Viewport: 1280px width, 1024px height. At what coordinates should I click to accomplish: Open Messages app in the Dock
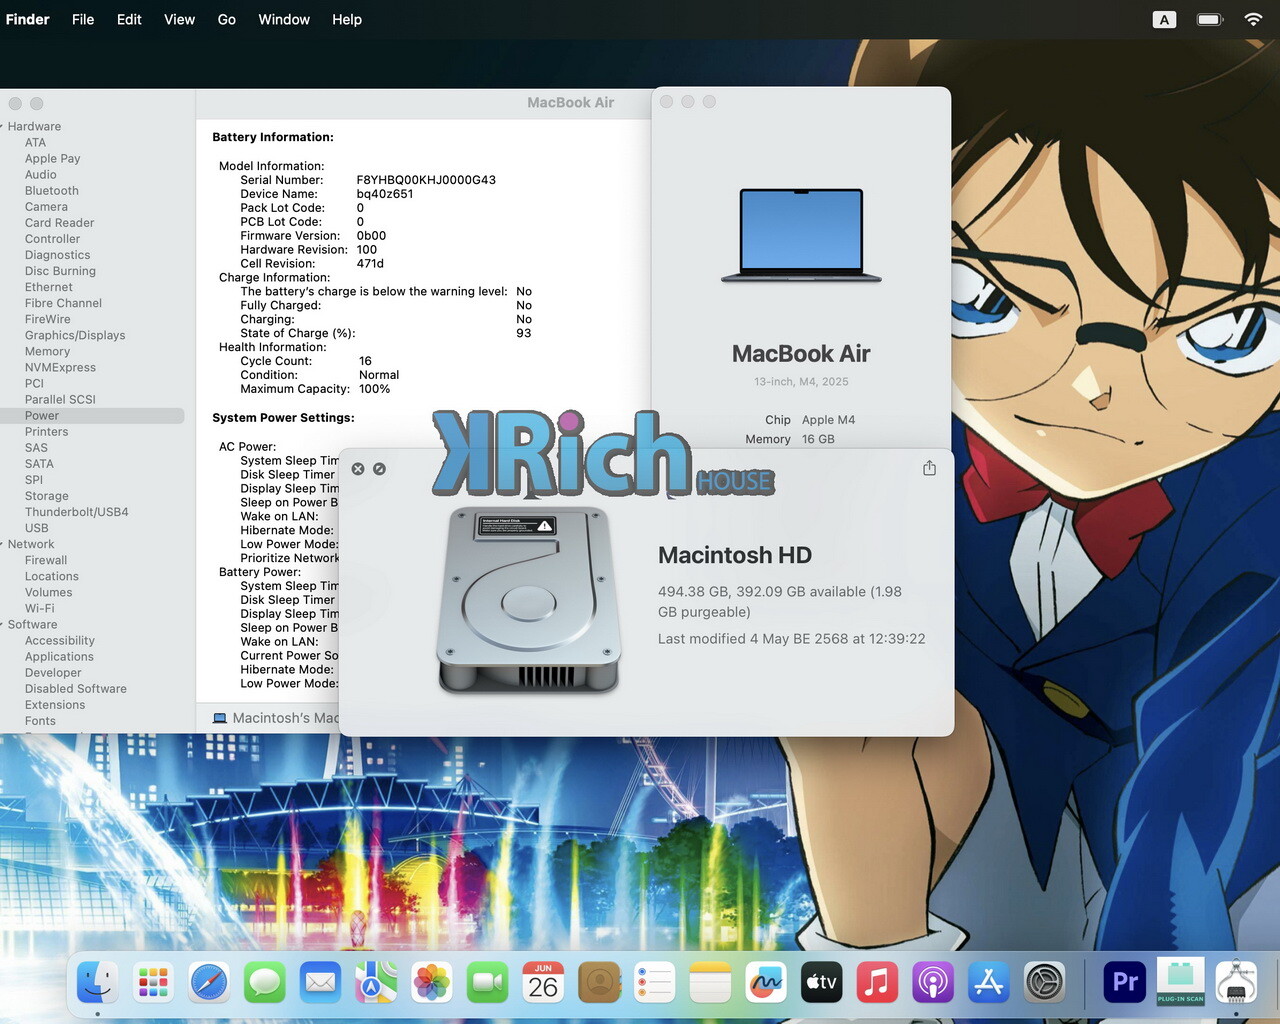coord(265,983)
